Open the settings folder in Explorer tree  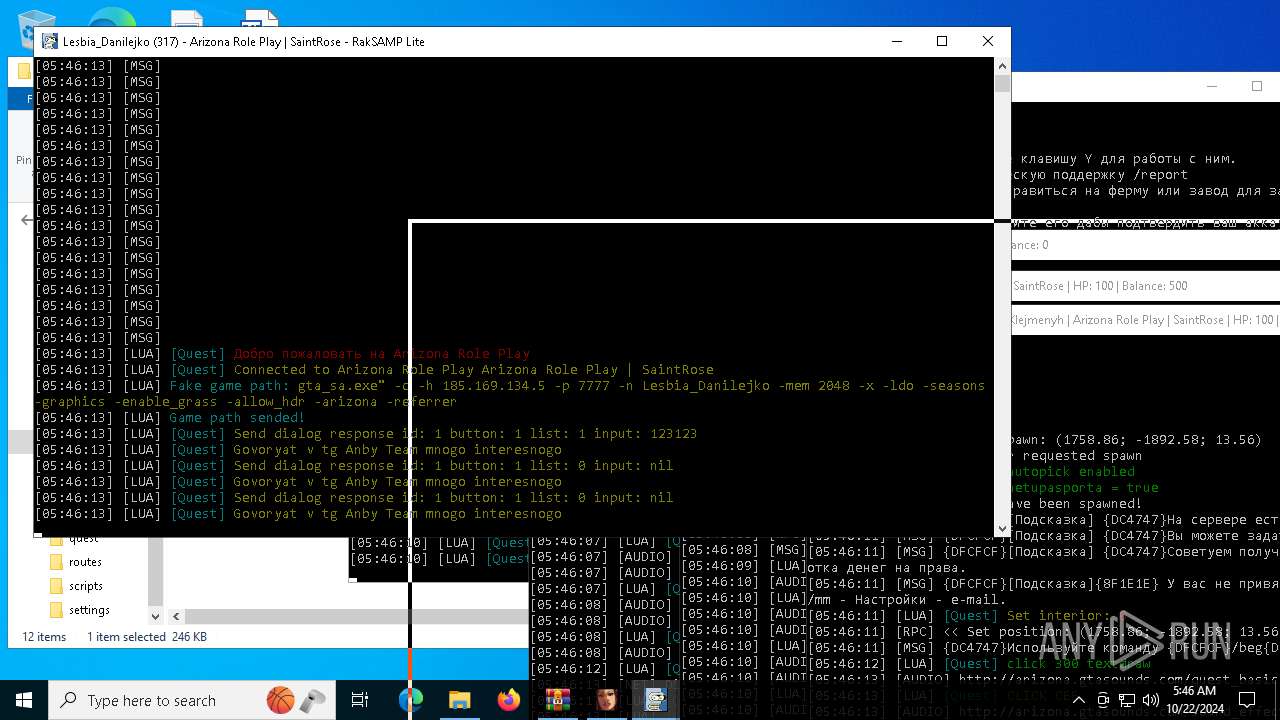click(x=89, y=610)
